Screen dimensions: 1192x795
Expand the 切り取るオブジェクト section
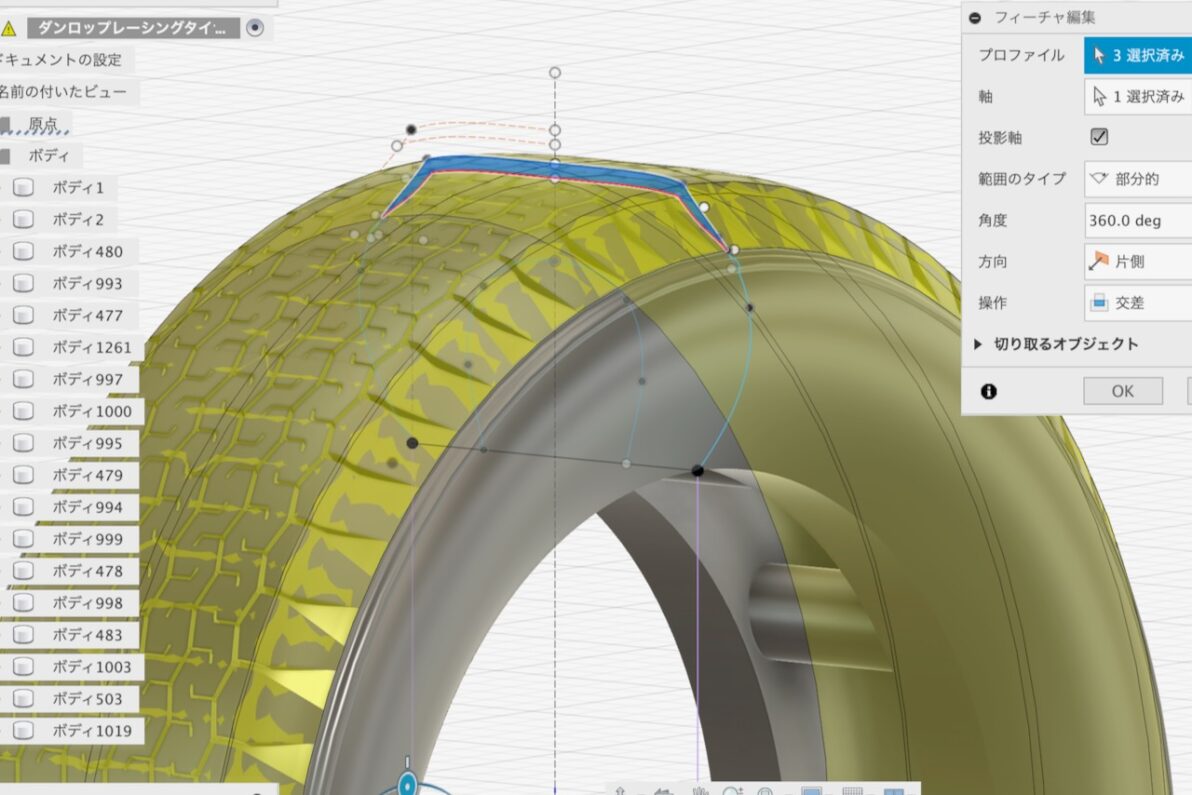tap(978, 344)
